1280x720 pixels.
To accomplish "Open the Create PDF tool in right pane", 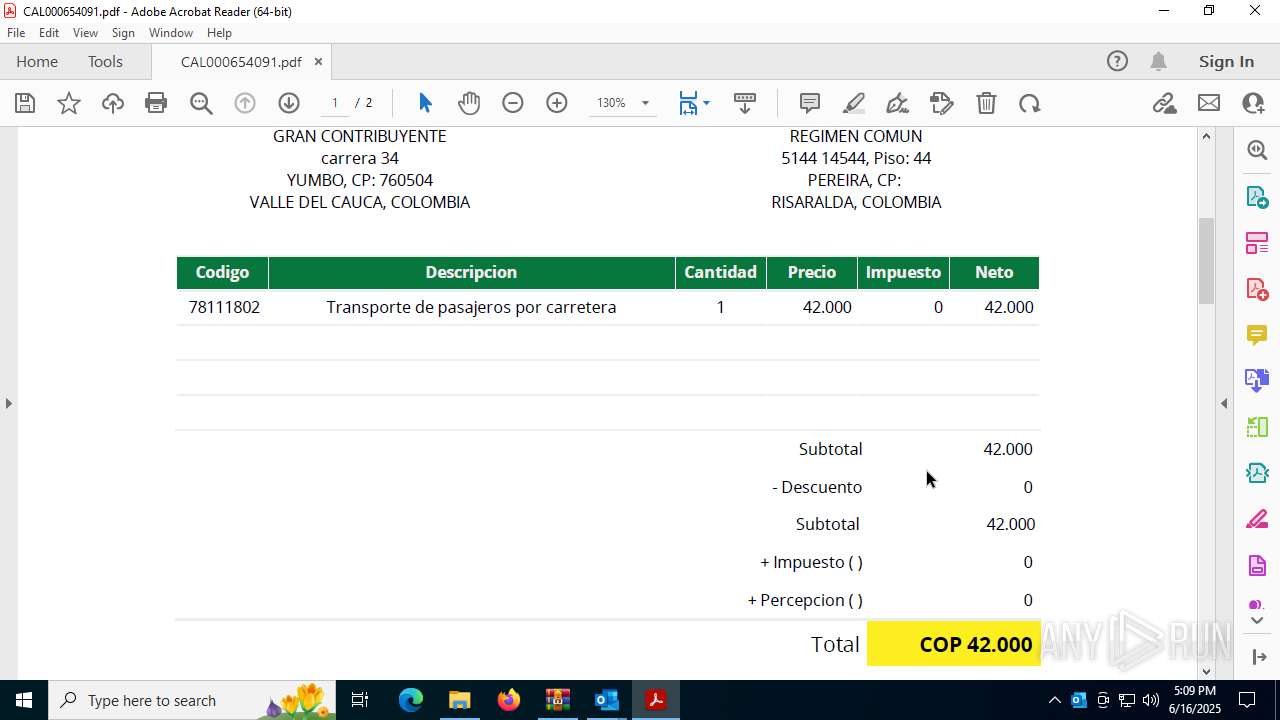I will (x=1257, y=289).
